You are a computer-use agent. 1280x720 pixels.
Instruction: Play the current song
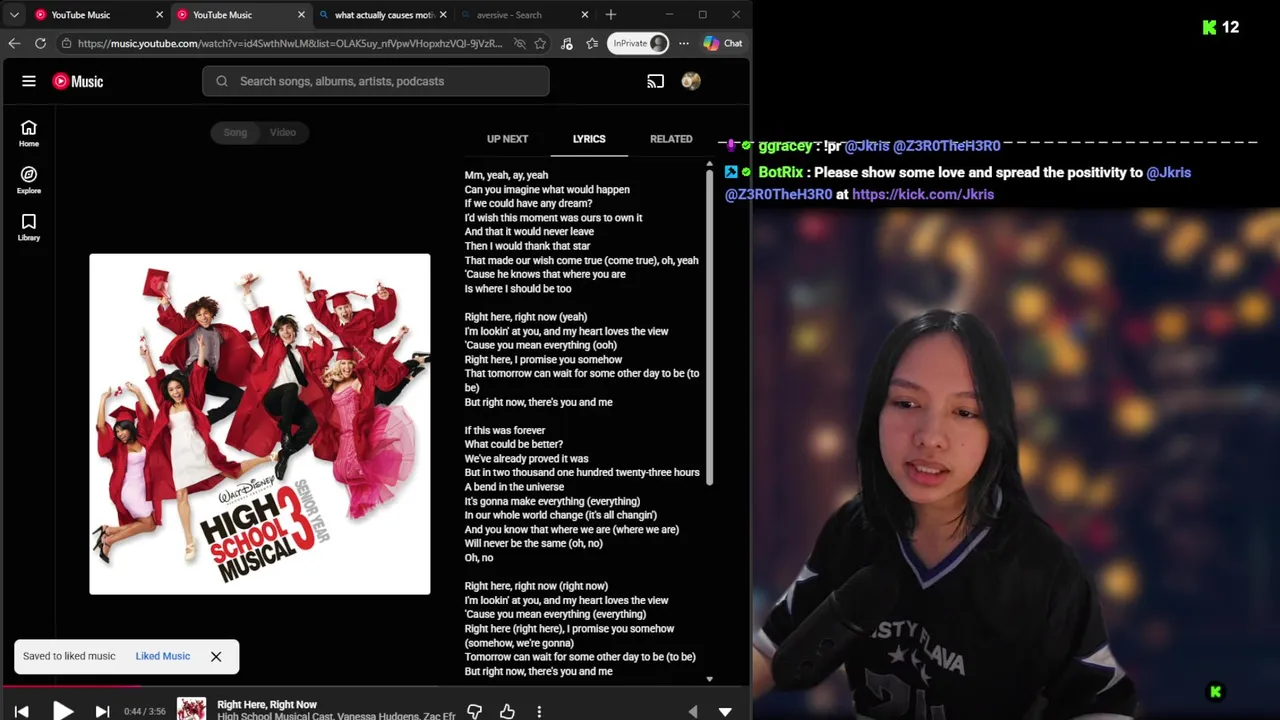pos(63,711)
